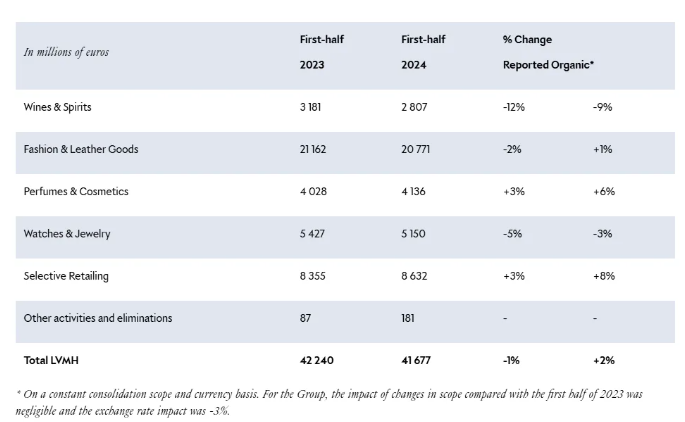This screenshot has height=422, width=685.
Task: Select the Watches & Jewelry row label
Action: [66, 234]
